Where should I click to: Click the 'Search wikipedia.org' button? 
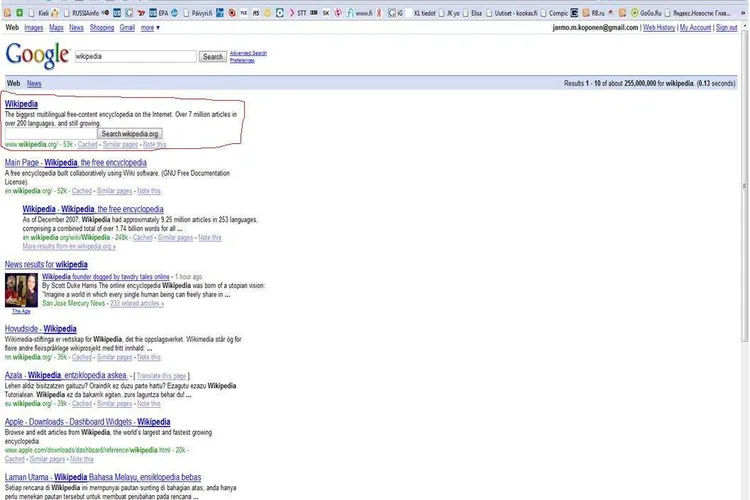point(130,133)
